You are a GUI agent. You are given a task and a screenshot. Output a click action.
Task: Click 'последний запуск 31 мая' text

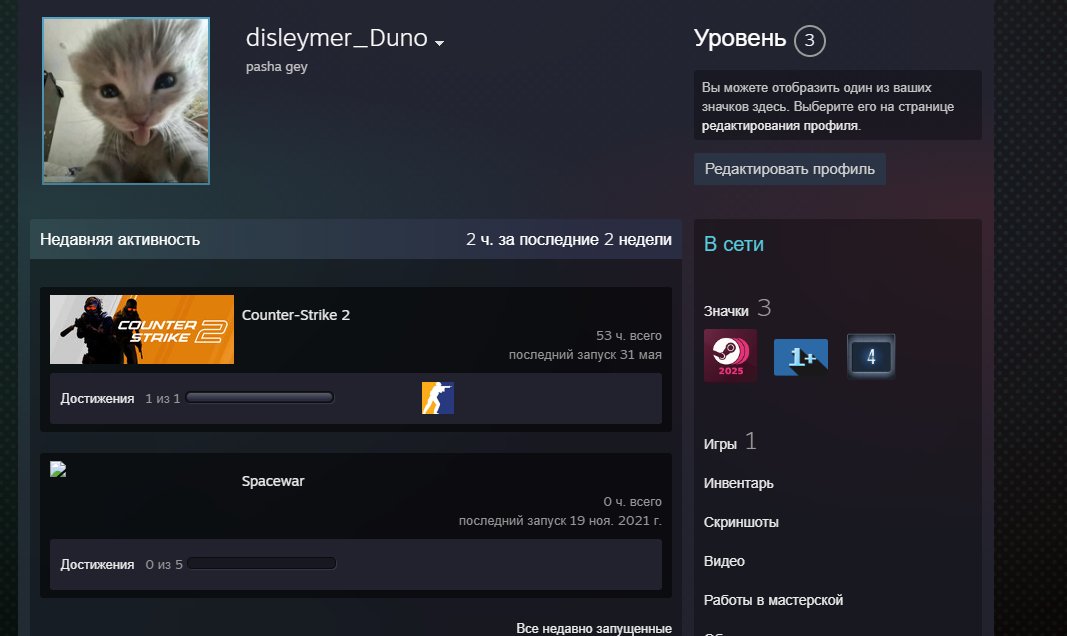pos(585,354)
